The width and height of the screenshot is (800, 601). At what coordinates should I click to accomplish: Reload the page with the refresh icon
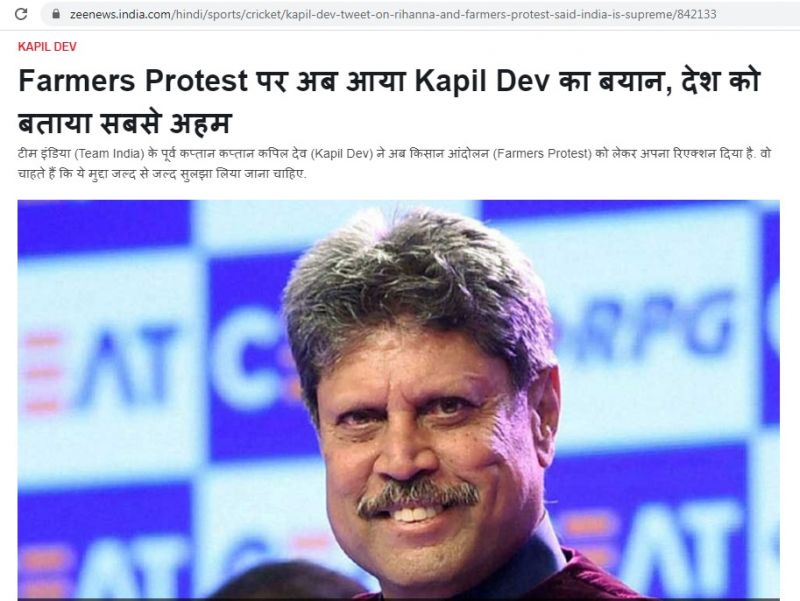[x=21, y=14]
